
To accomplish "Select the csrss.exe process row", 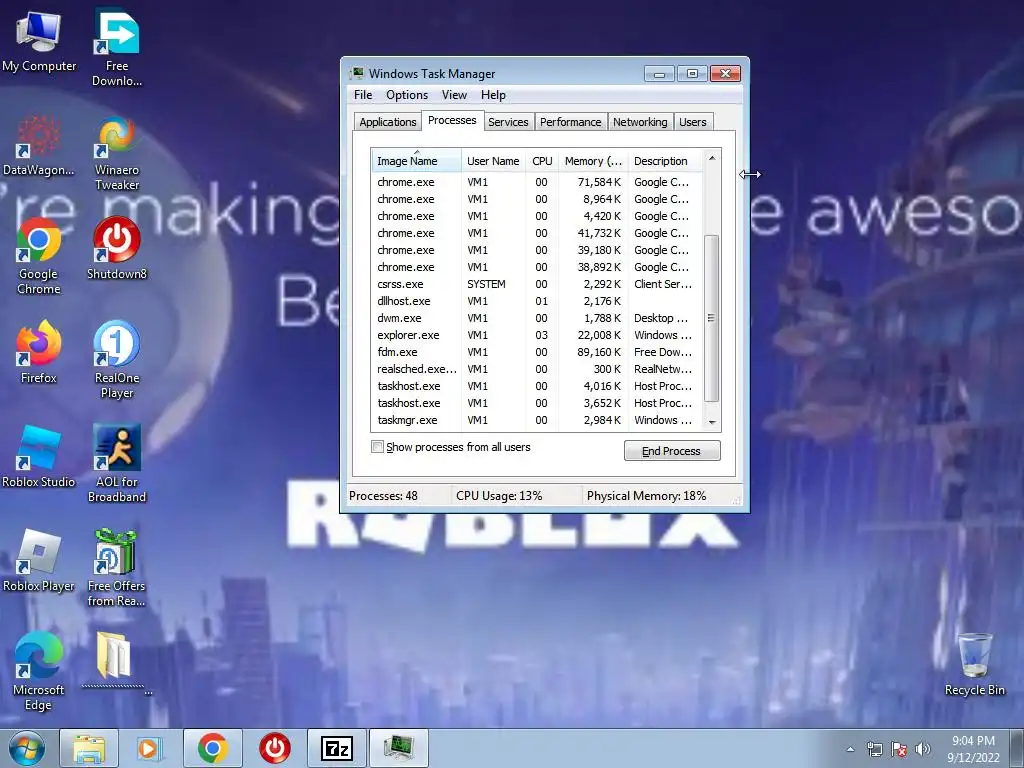I will pyautogui.click(x=536, y=284).
